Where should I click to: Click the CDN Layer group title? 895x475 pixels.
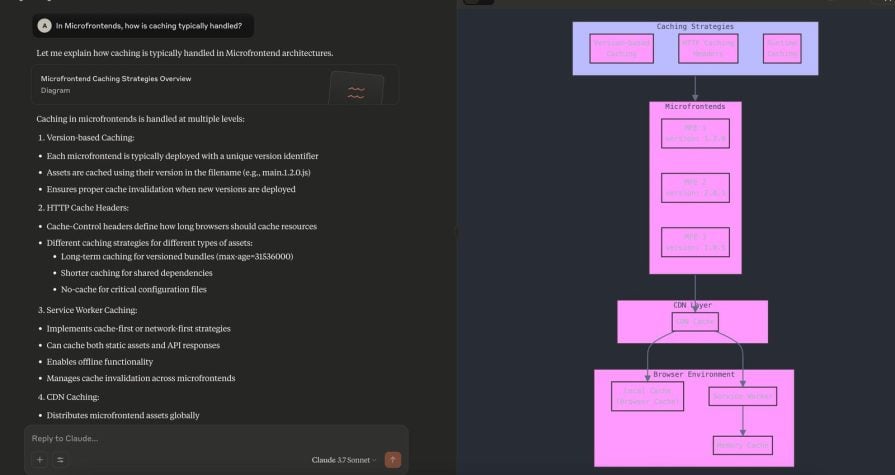click(692, 305)
